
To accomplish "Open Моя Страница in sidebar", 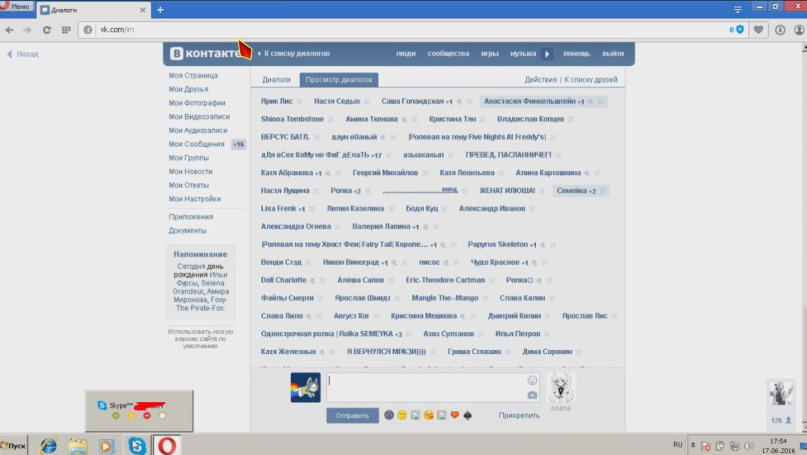I will 193,76.
